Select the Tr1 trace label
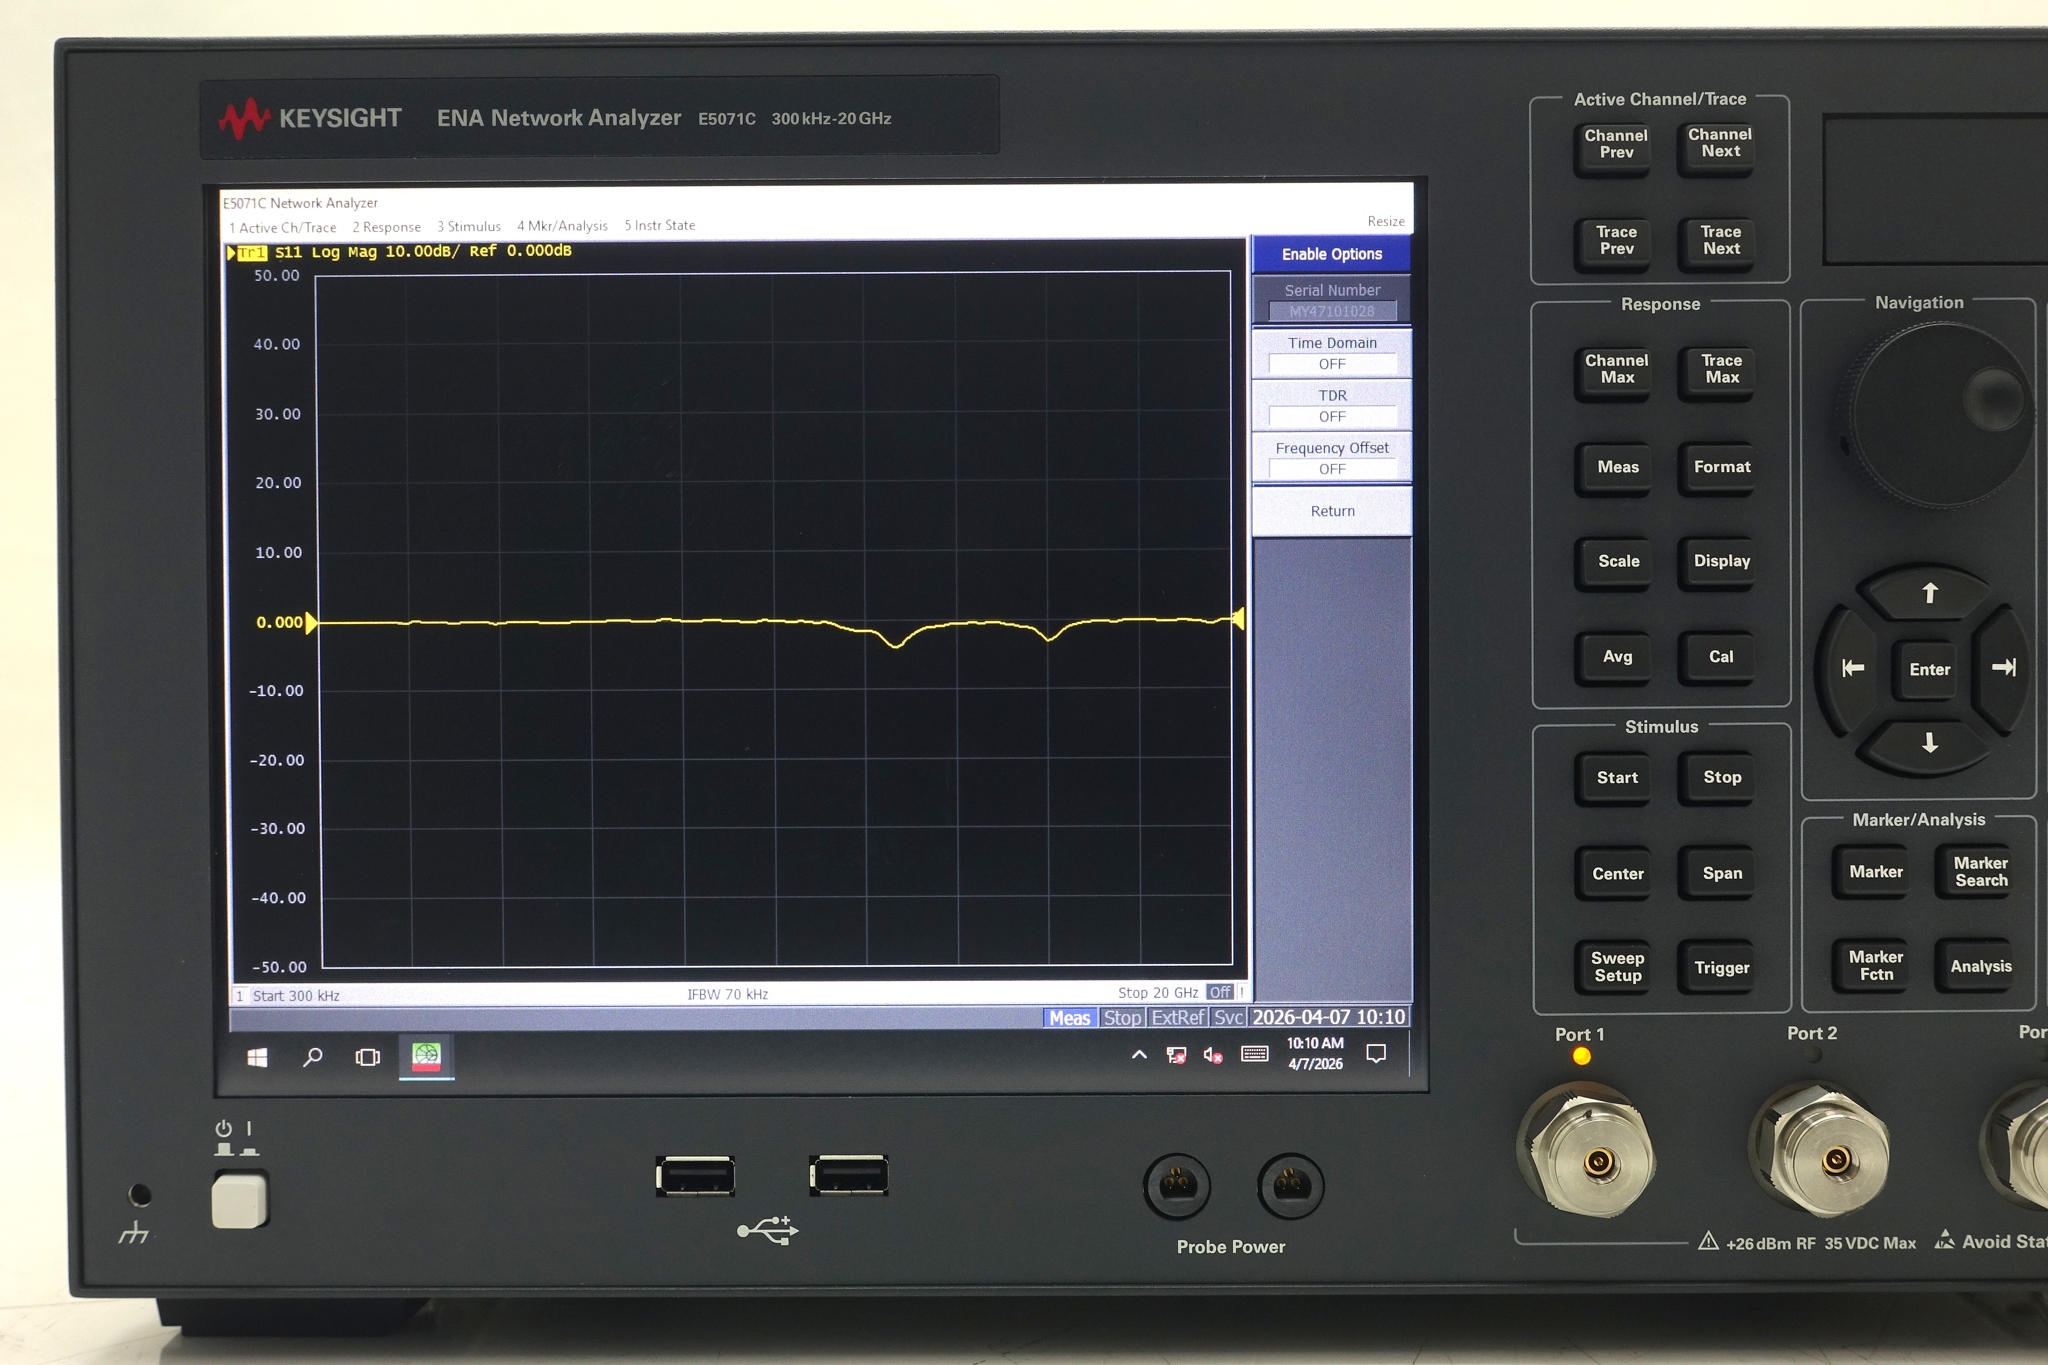Screen dimensions: 2048x1365 tap(252, 253)
